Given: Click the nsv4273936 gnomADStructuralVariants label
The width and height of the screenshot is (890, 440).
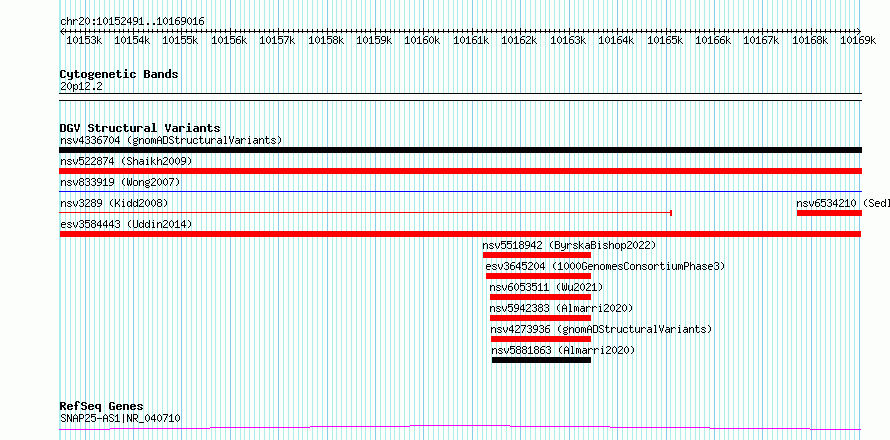Looking at the screenshot, I should 602,329.
